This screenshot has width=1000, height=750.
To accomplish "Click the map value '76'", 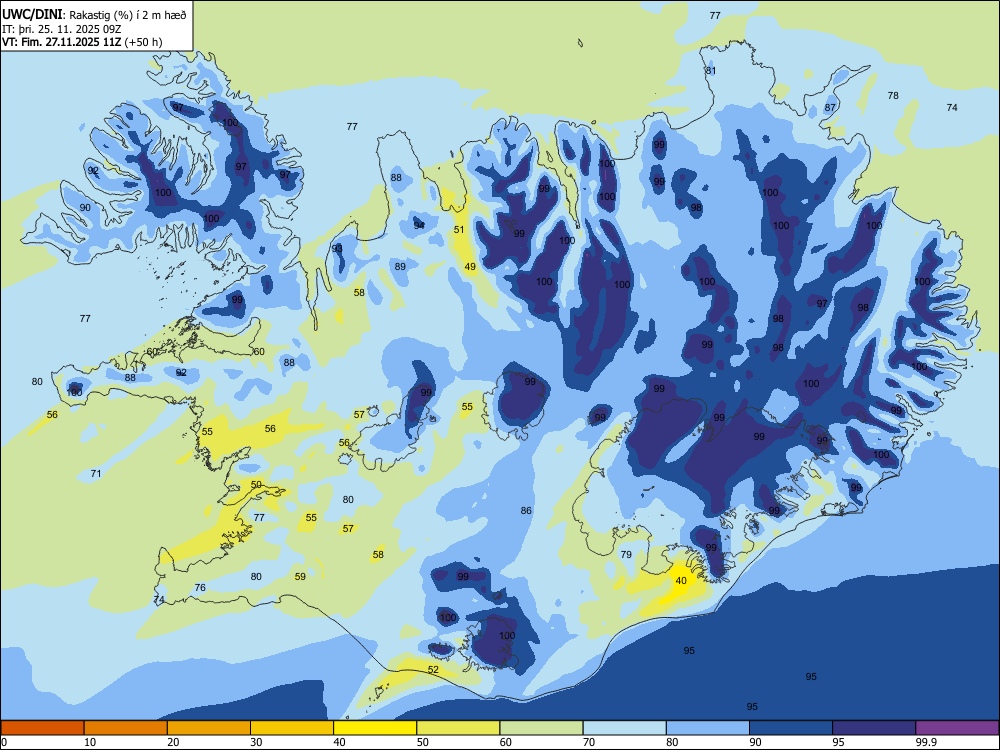I will 200,587.
